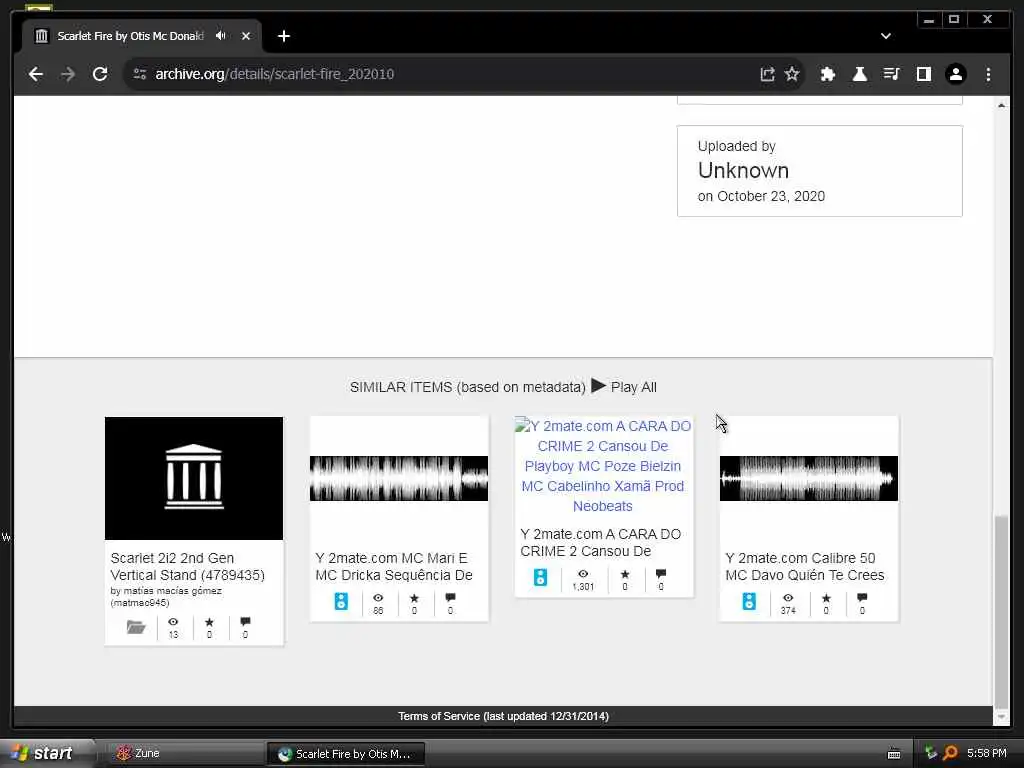Screen dimensions: 1024x768
Task: Click Play All similar items
Action: tap(624, 387)
